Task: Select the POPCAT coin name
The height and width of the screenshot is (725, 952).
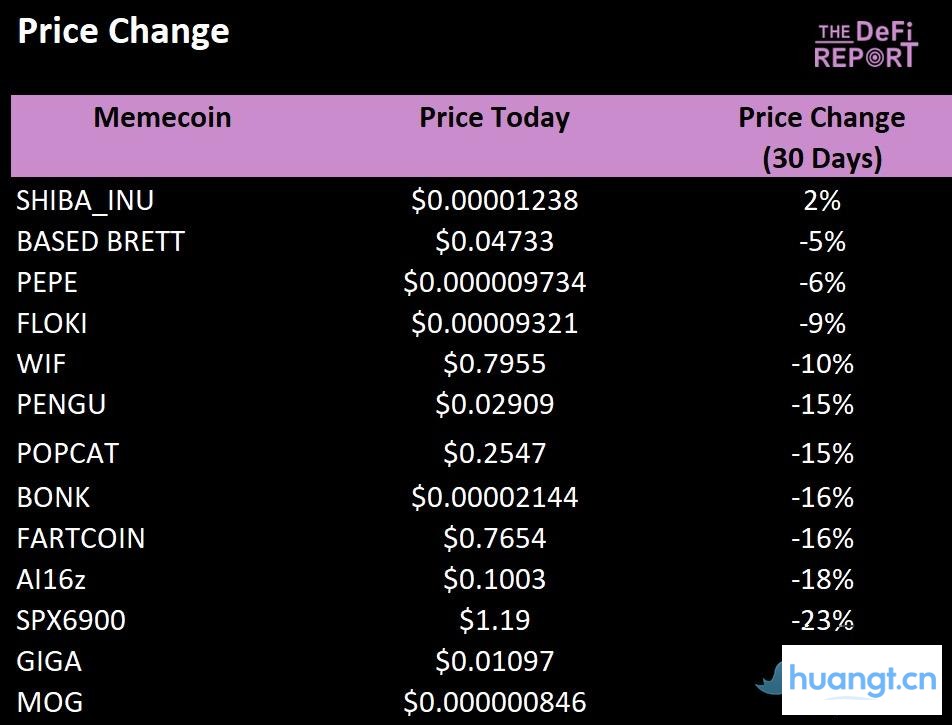Action: [67, 454]
